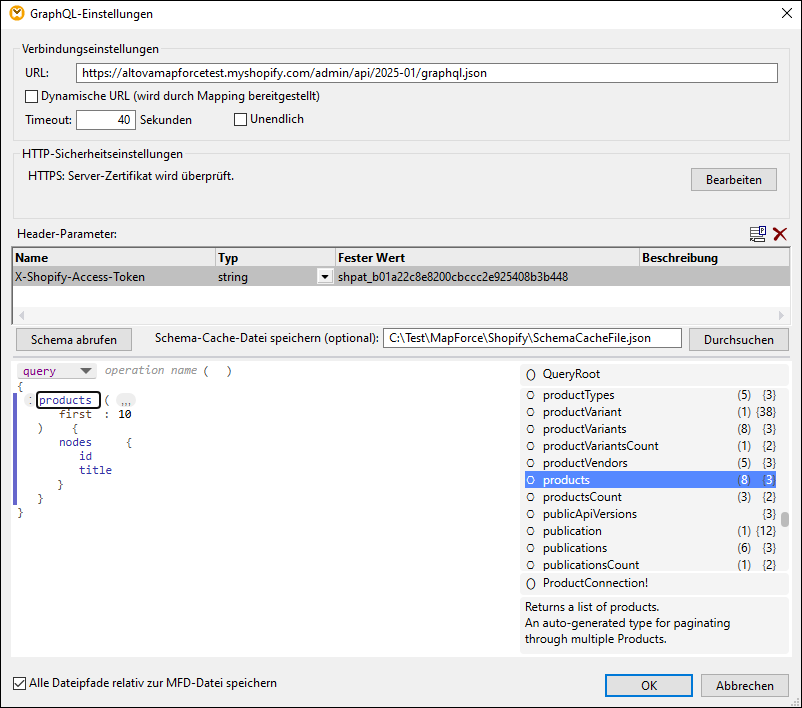Select productsCount in the schema list
The height and width of the screenshot is (708, 802).
coord(581,497)
